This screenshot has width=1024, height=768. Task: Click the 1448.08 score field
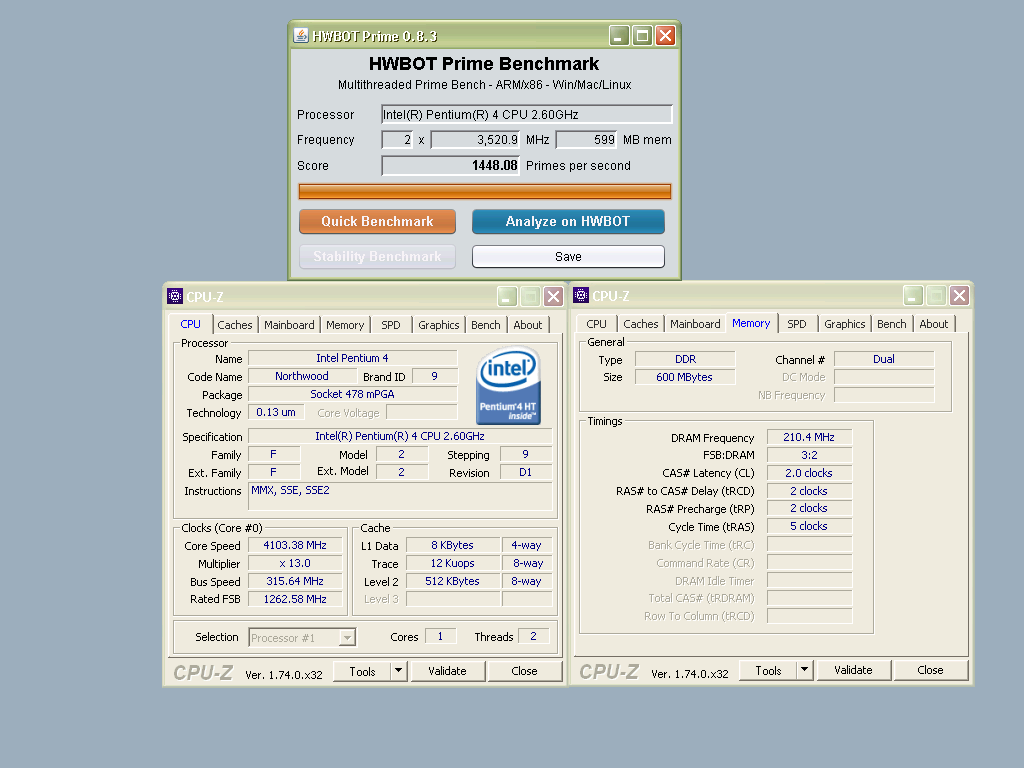(x=451, y=166)
